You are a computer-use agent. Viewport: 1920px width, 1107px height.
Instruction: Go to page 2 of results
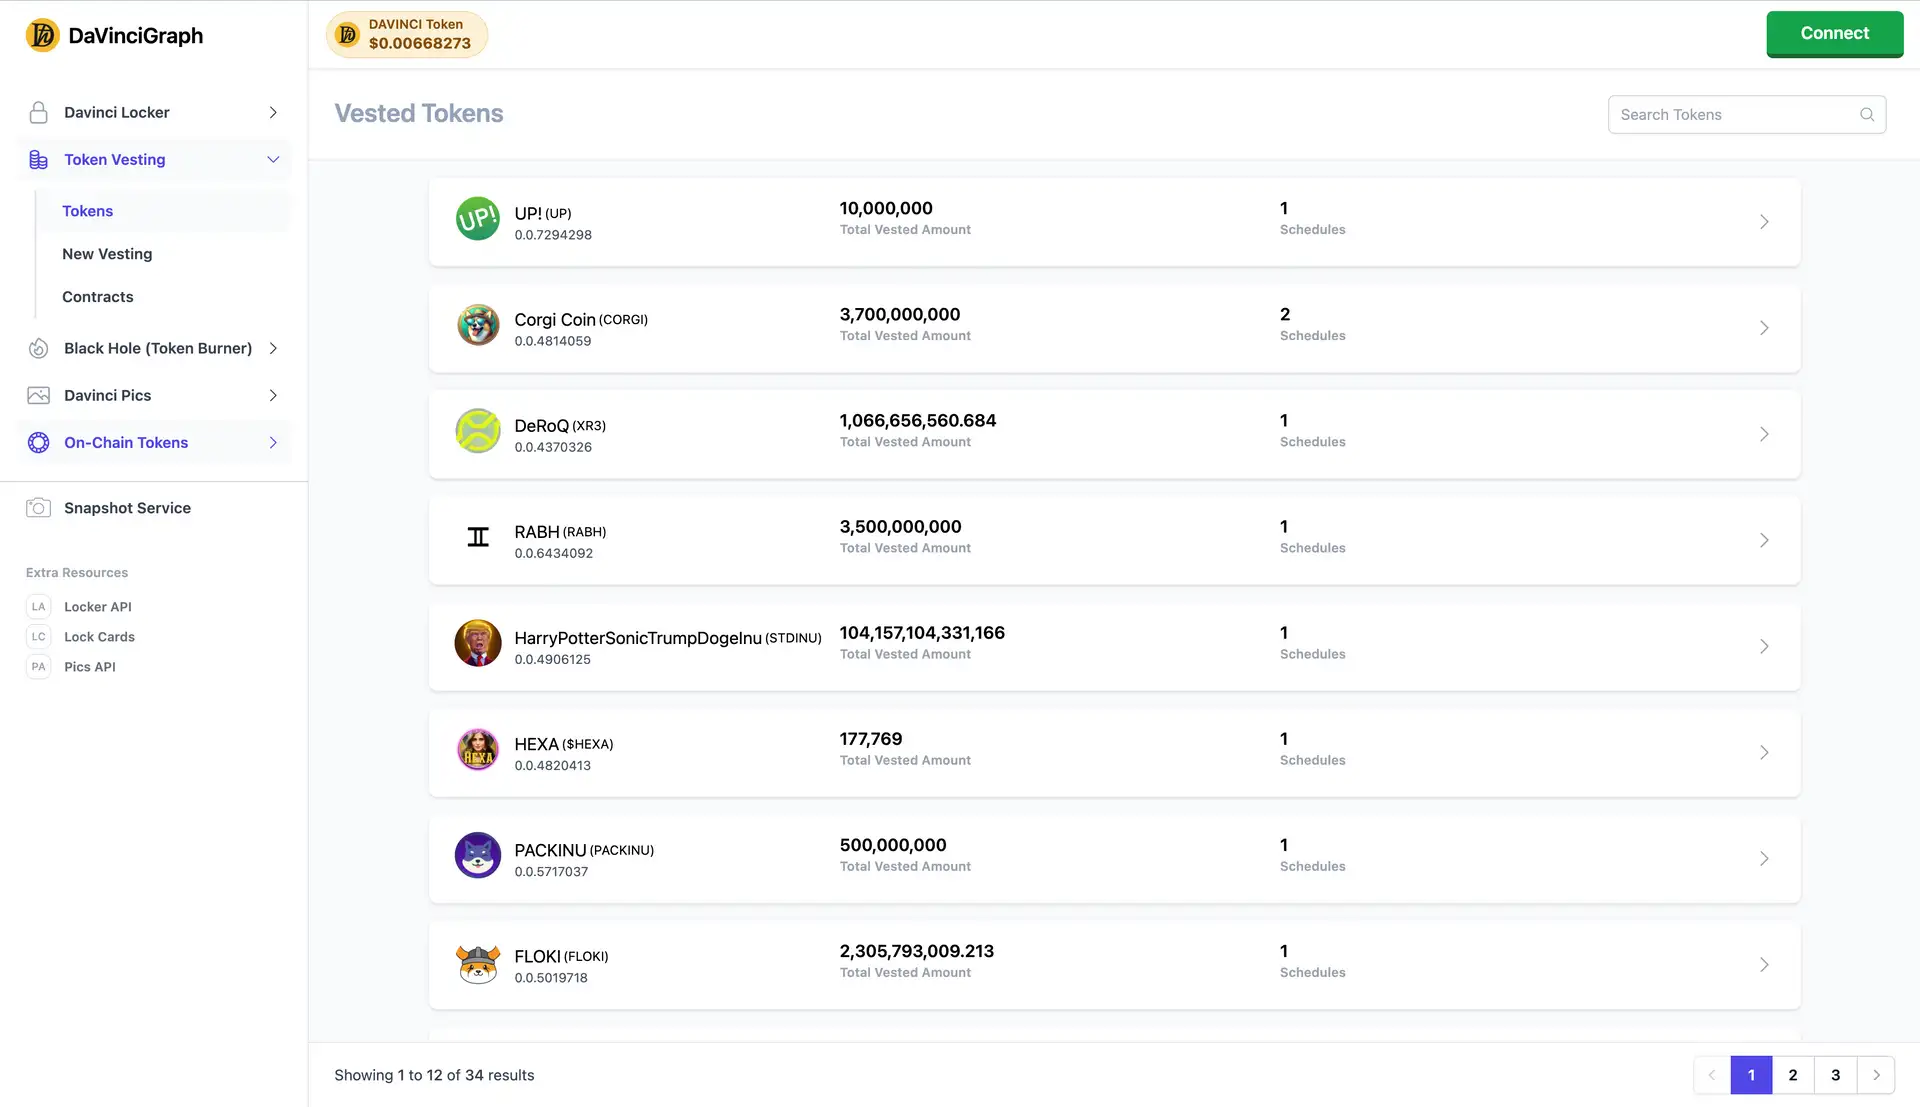click(1793, 1075)
